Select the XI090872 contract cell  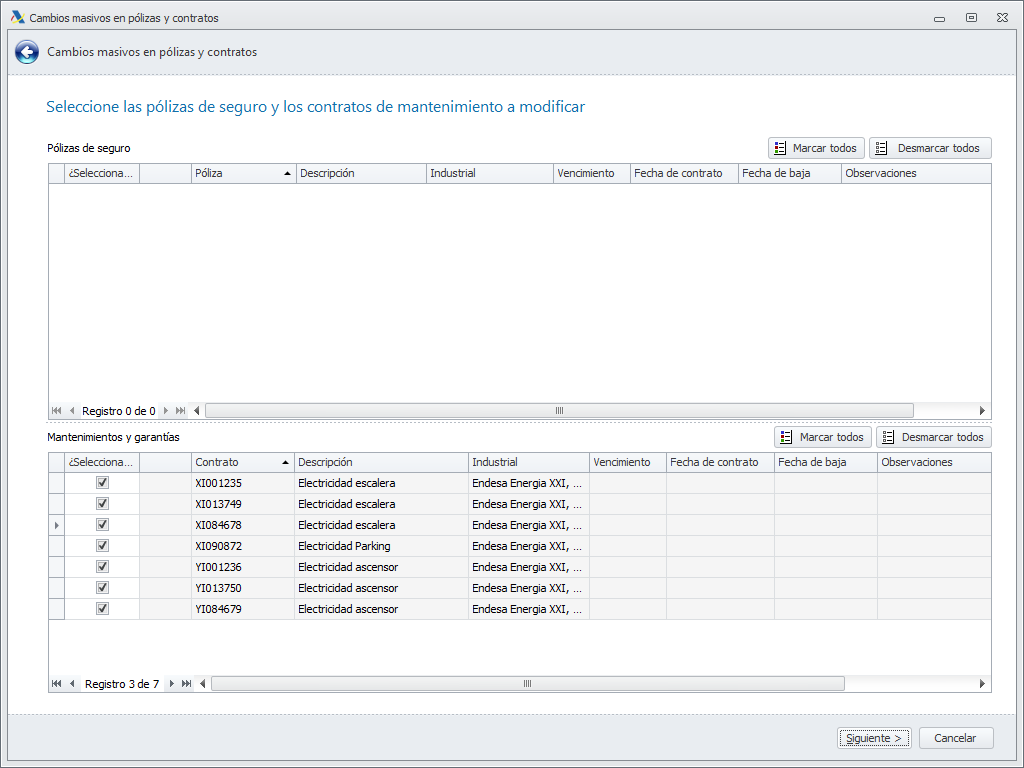(x=242, y=545)
